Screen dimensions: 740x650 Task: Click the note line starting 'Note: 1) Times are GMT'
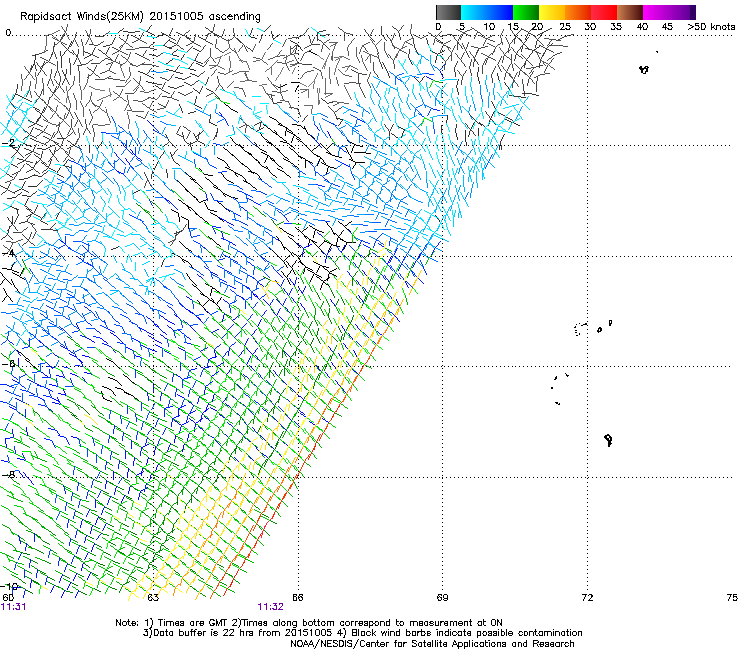point(309,623)
